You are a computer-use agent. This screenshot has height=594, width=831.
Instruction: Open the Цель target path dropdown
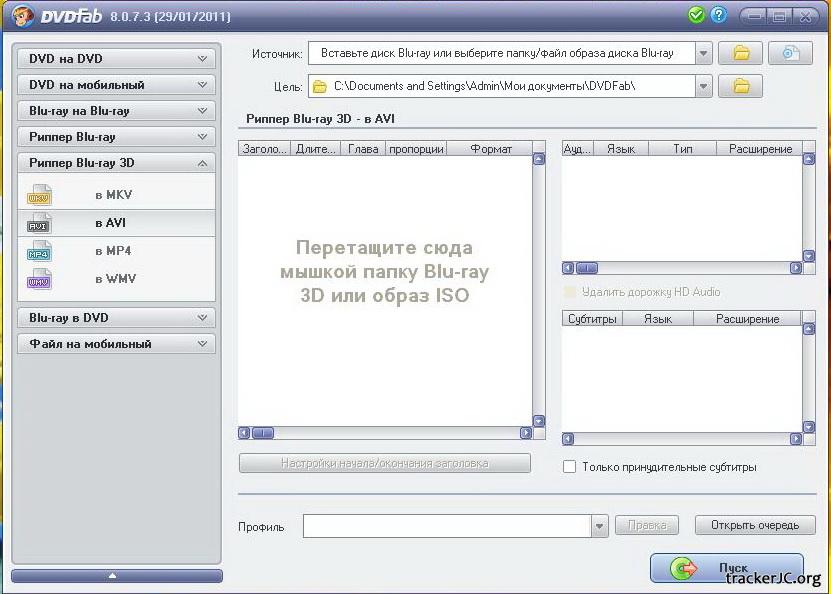pyautogui.click(x=703, y=86)
